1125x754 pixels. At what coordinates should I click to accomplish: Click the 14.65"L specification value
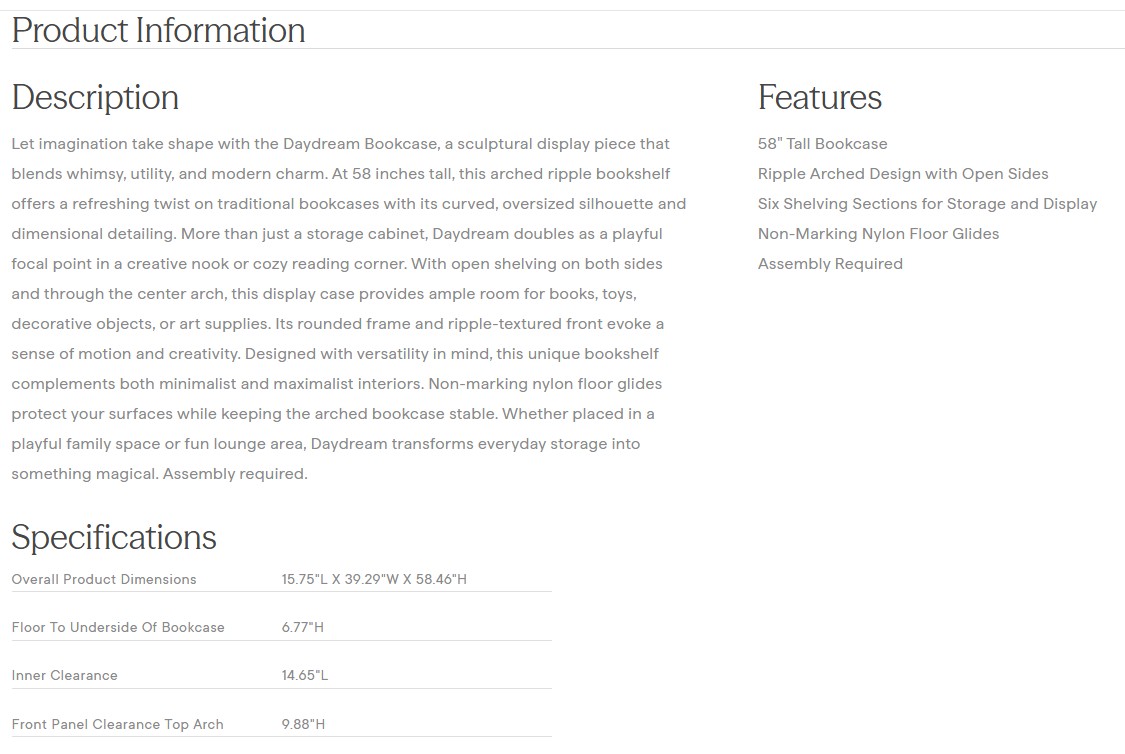(x=305, y=675)
